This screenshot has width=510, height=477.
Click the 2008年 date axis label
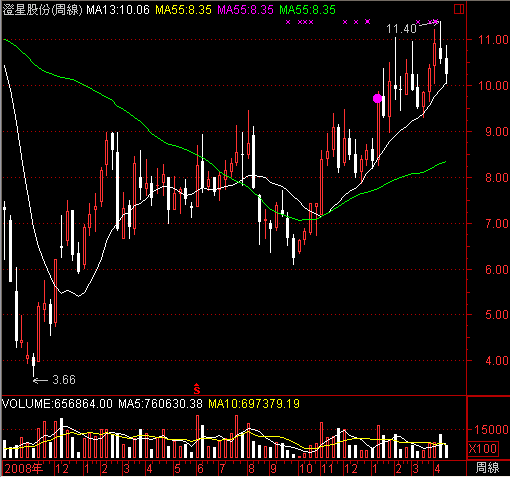tap(24, 469)
